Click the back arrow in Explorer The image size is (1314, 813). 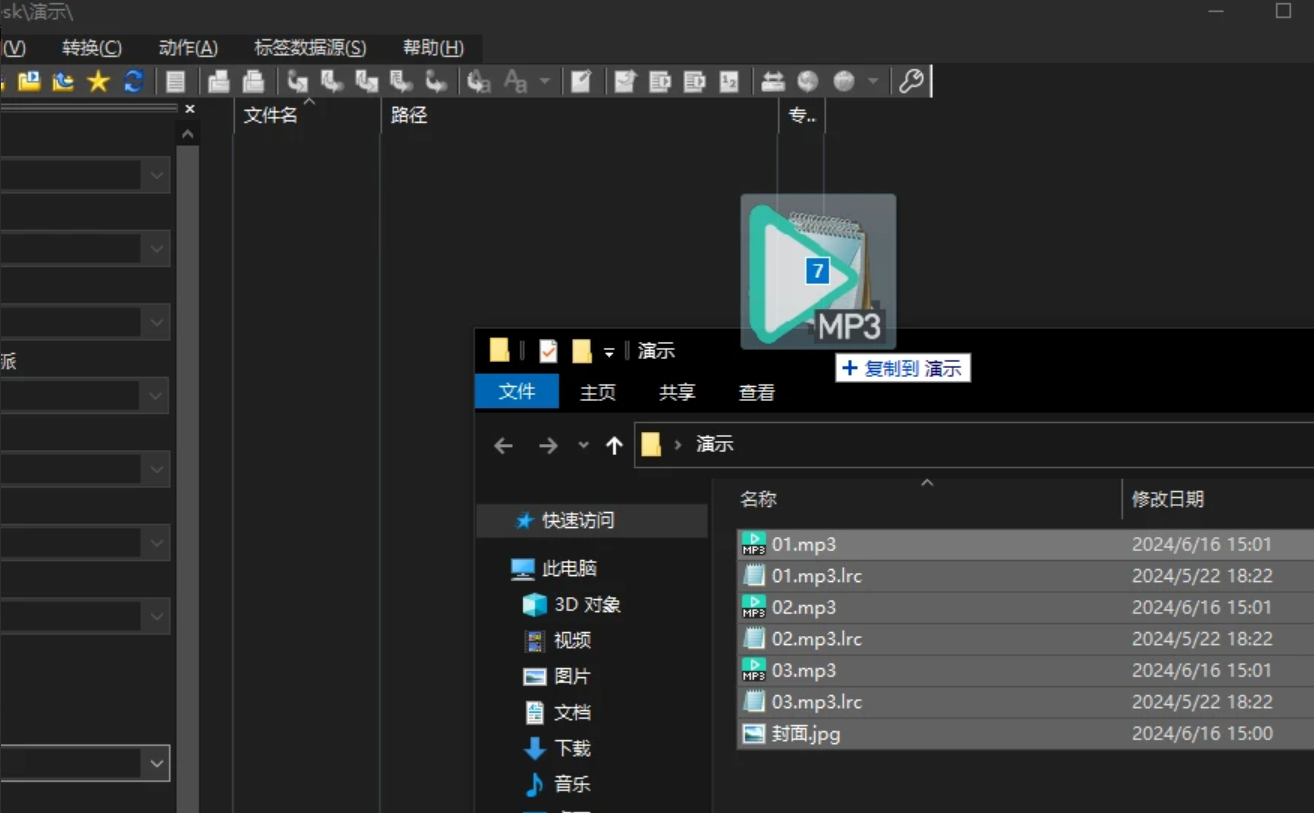click(503, 445)
